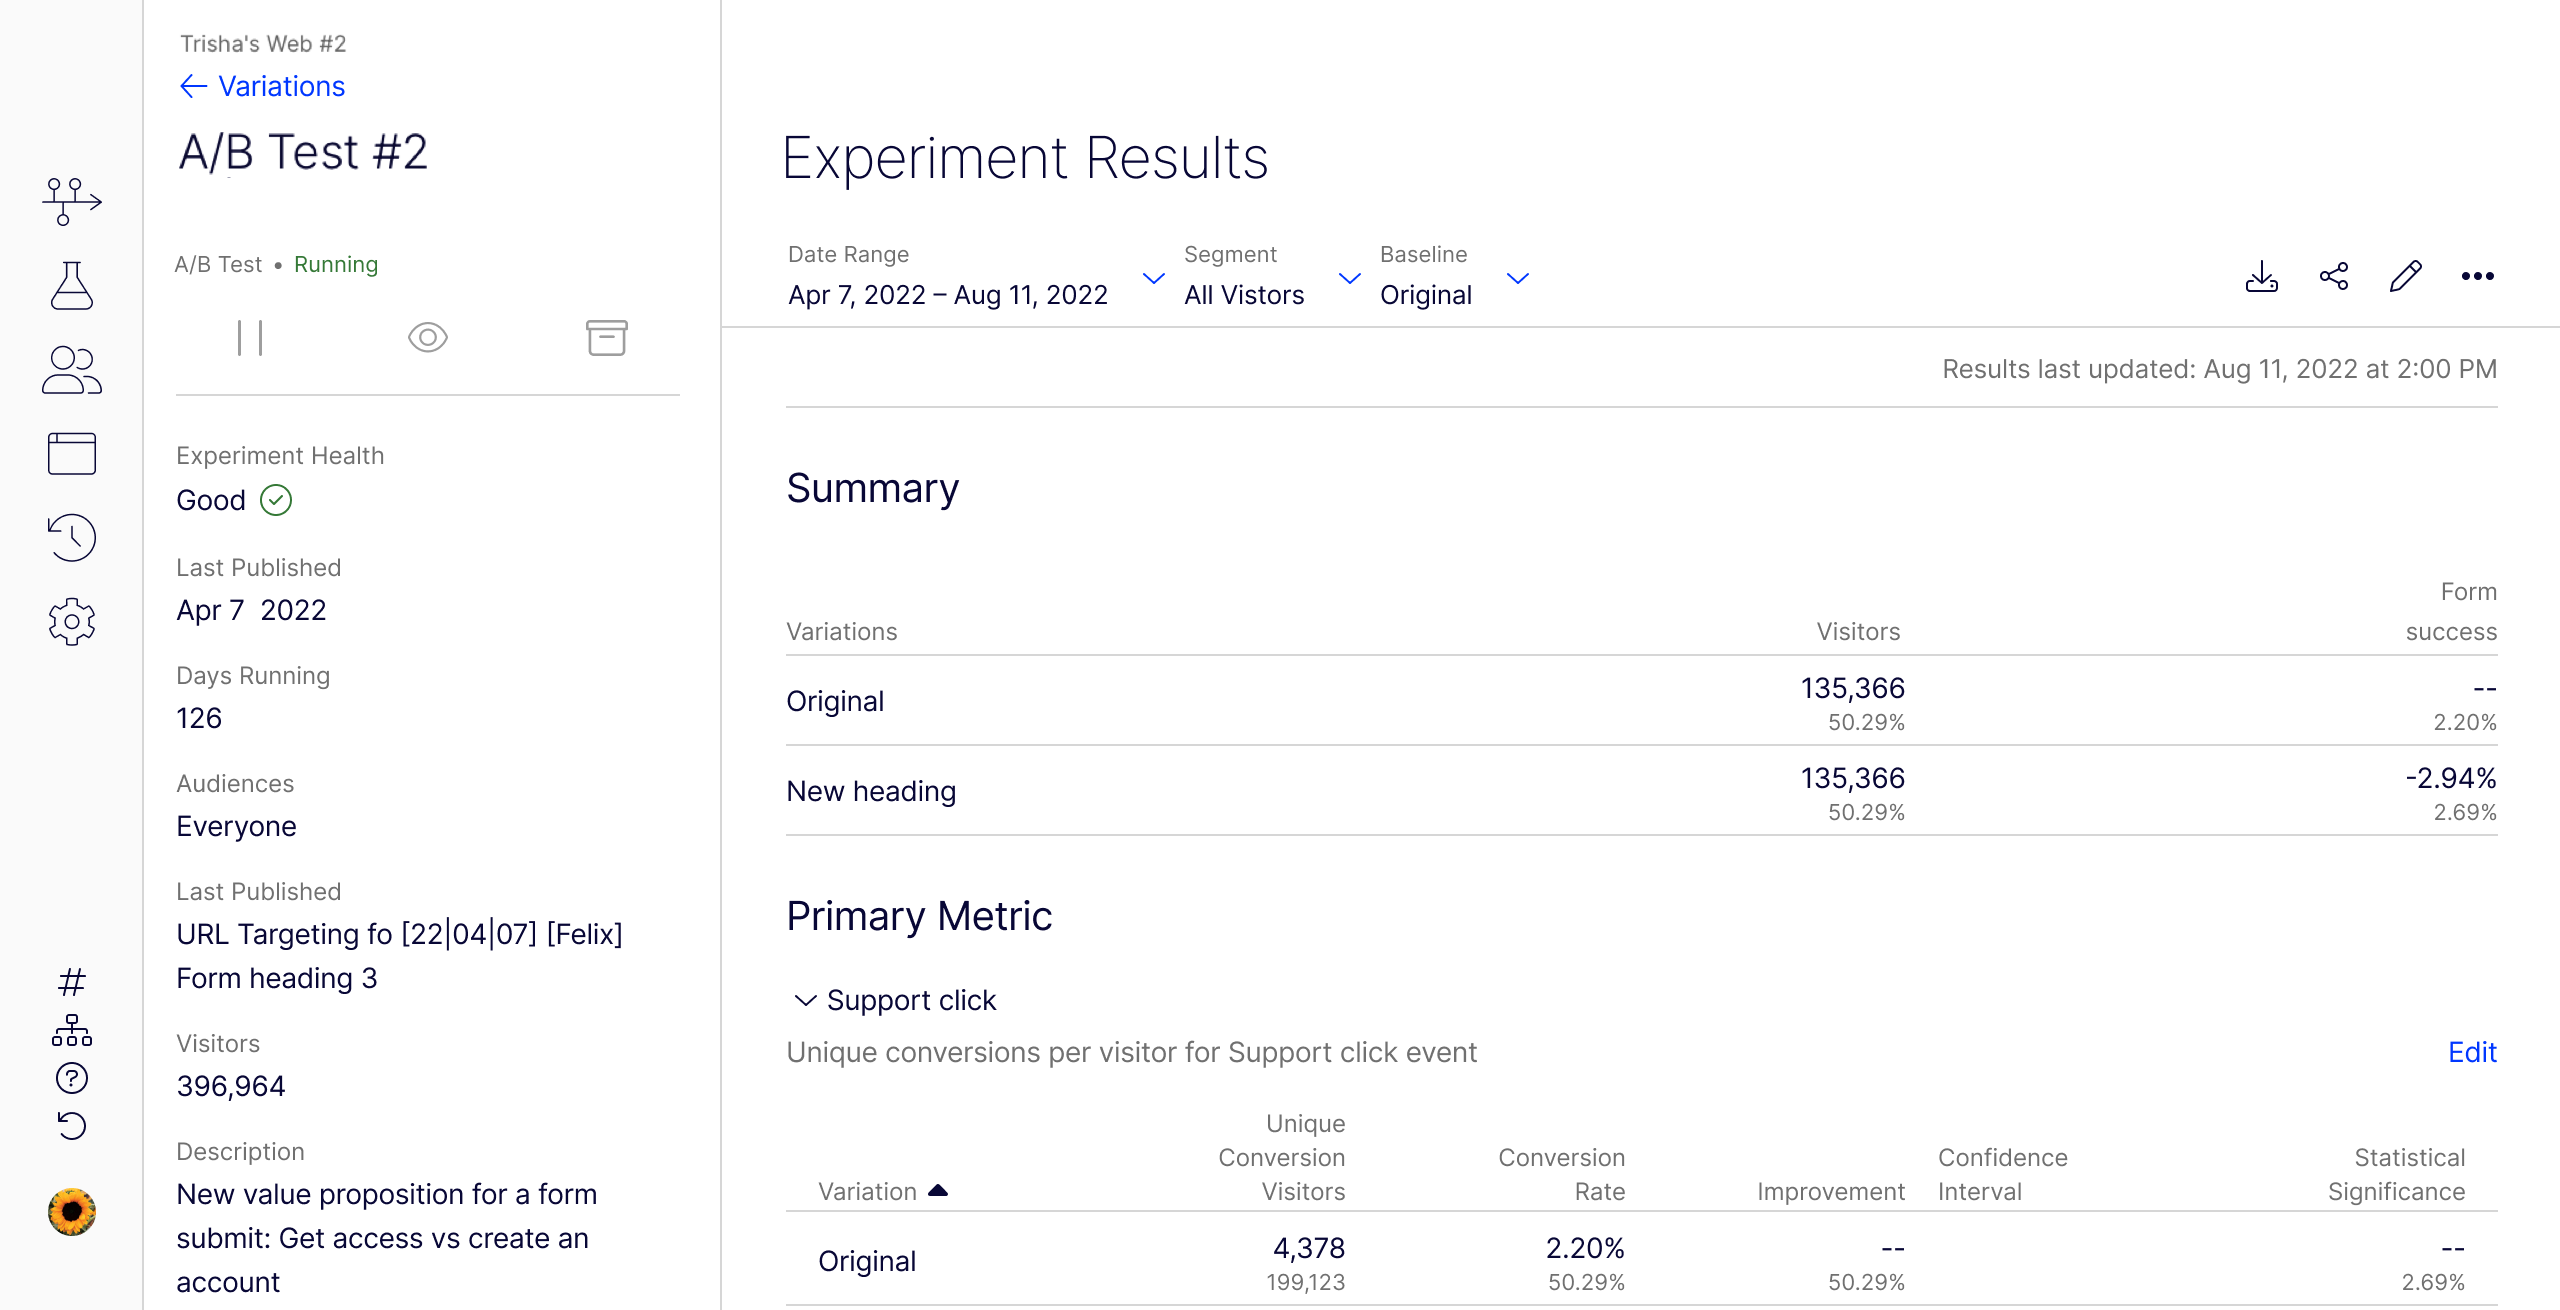This screenshot has height=1310, width=2560.
Task: Open the sunflower user avatar
Action: (72, 1212)
